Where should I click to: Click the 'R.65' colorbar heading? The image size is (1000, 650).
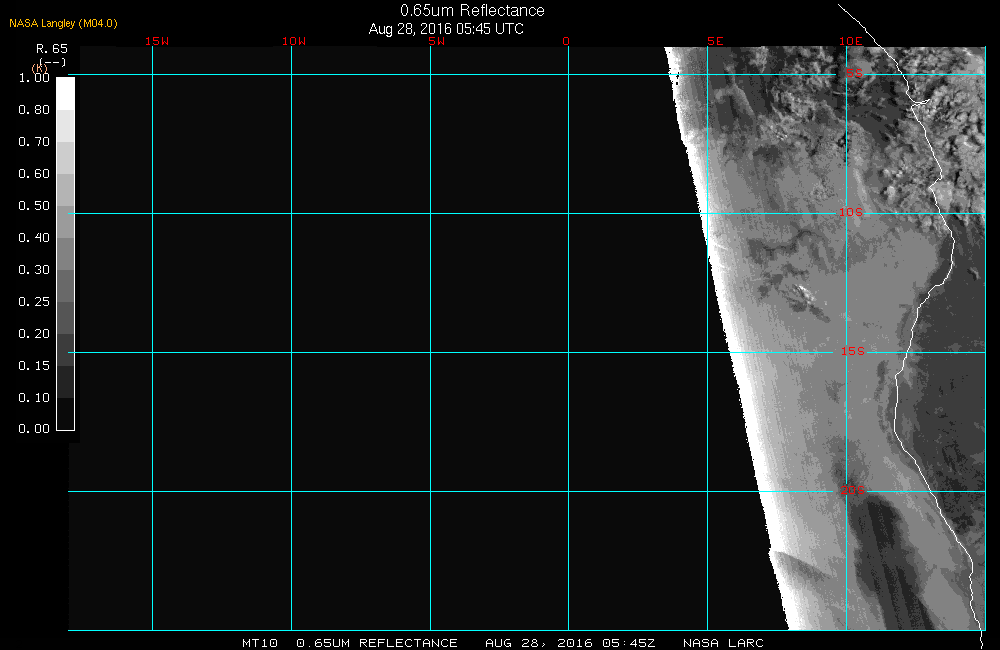[x=52, y=49]
